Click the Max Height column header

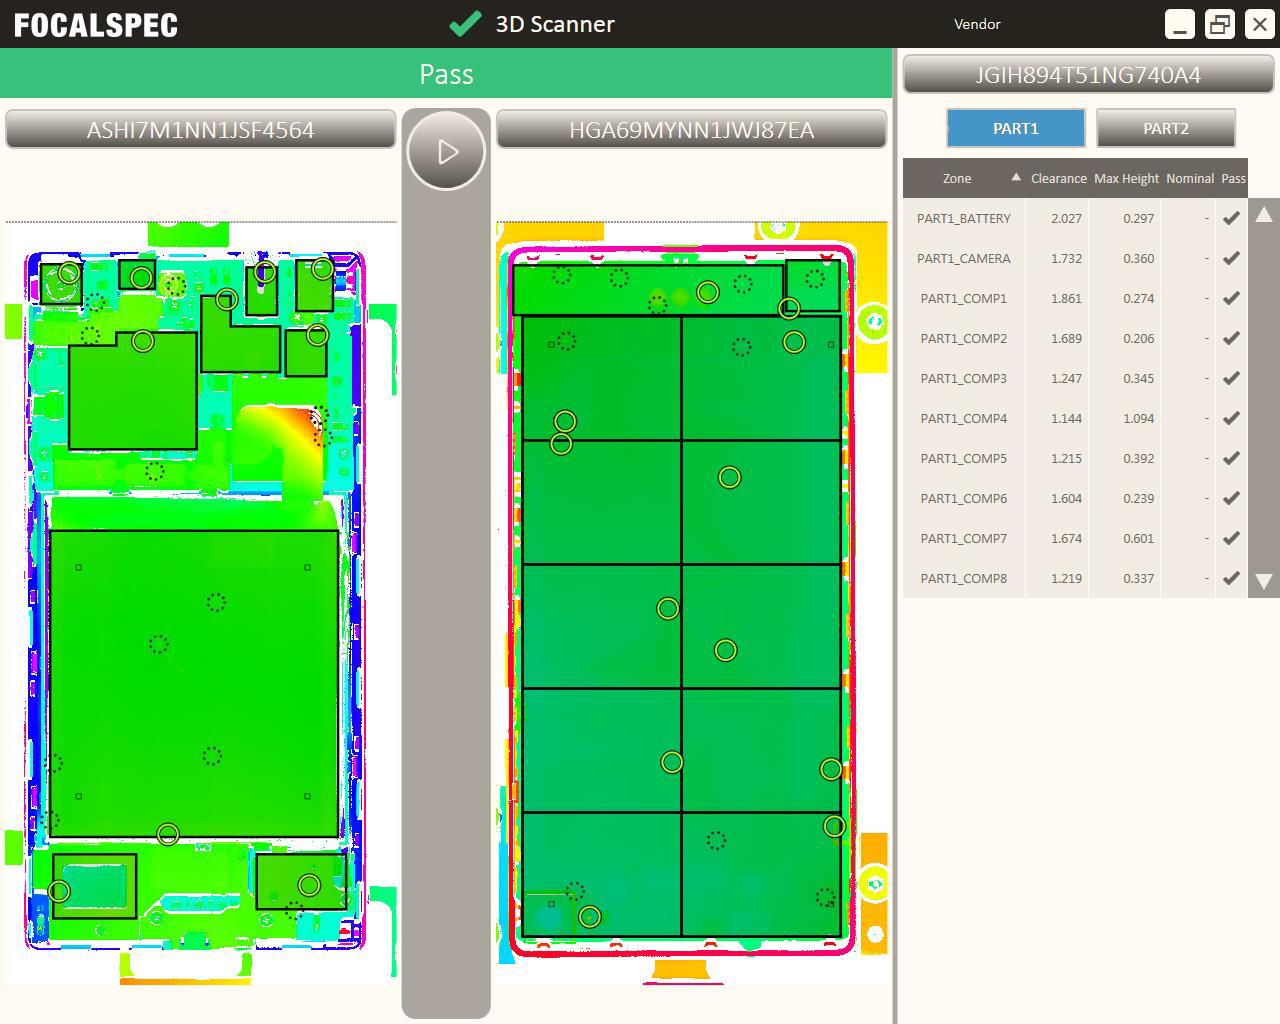(x=1126, y=178)
